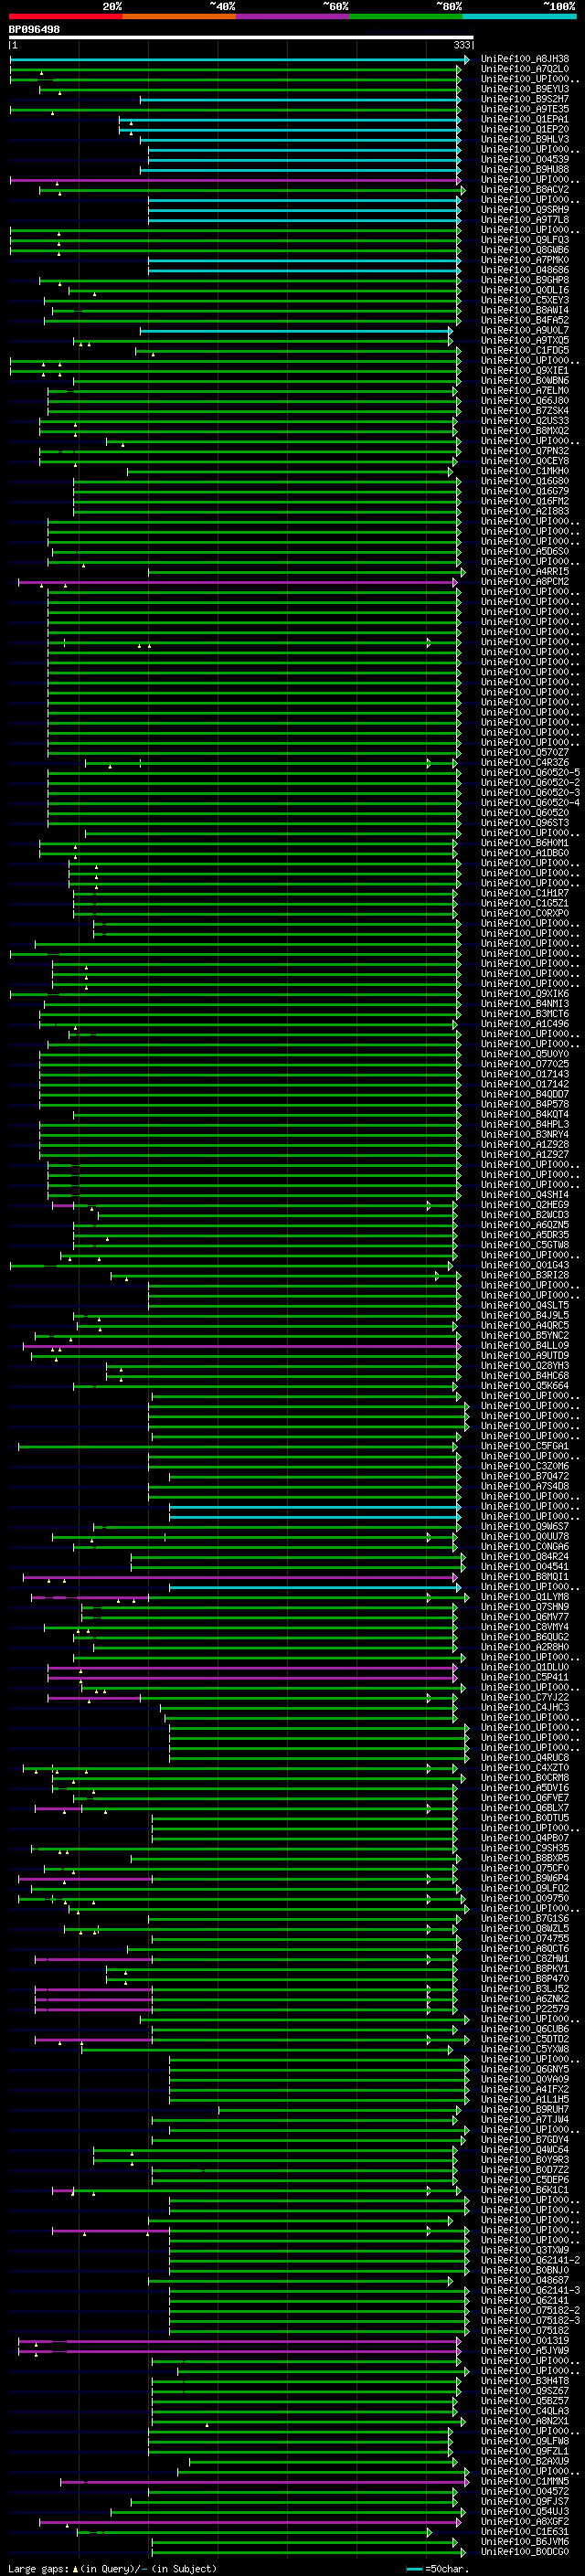Select the query name BP096498

click(34, 30)
